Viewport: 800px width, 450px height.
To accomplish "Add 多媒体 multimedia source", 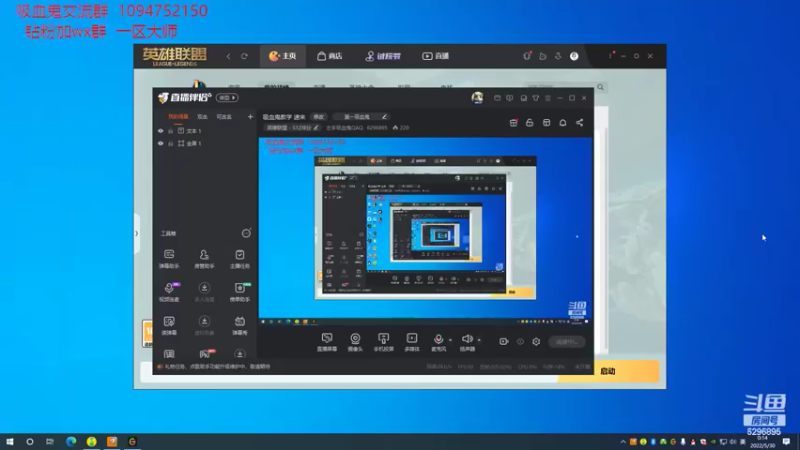I will click(x=412, y=342).
